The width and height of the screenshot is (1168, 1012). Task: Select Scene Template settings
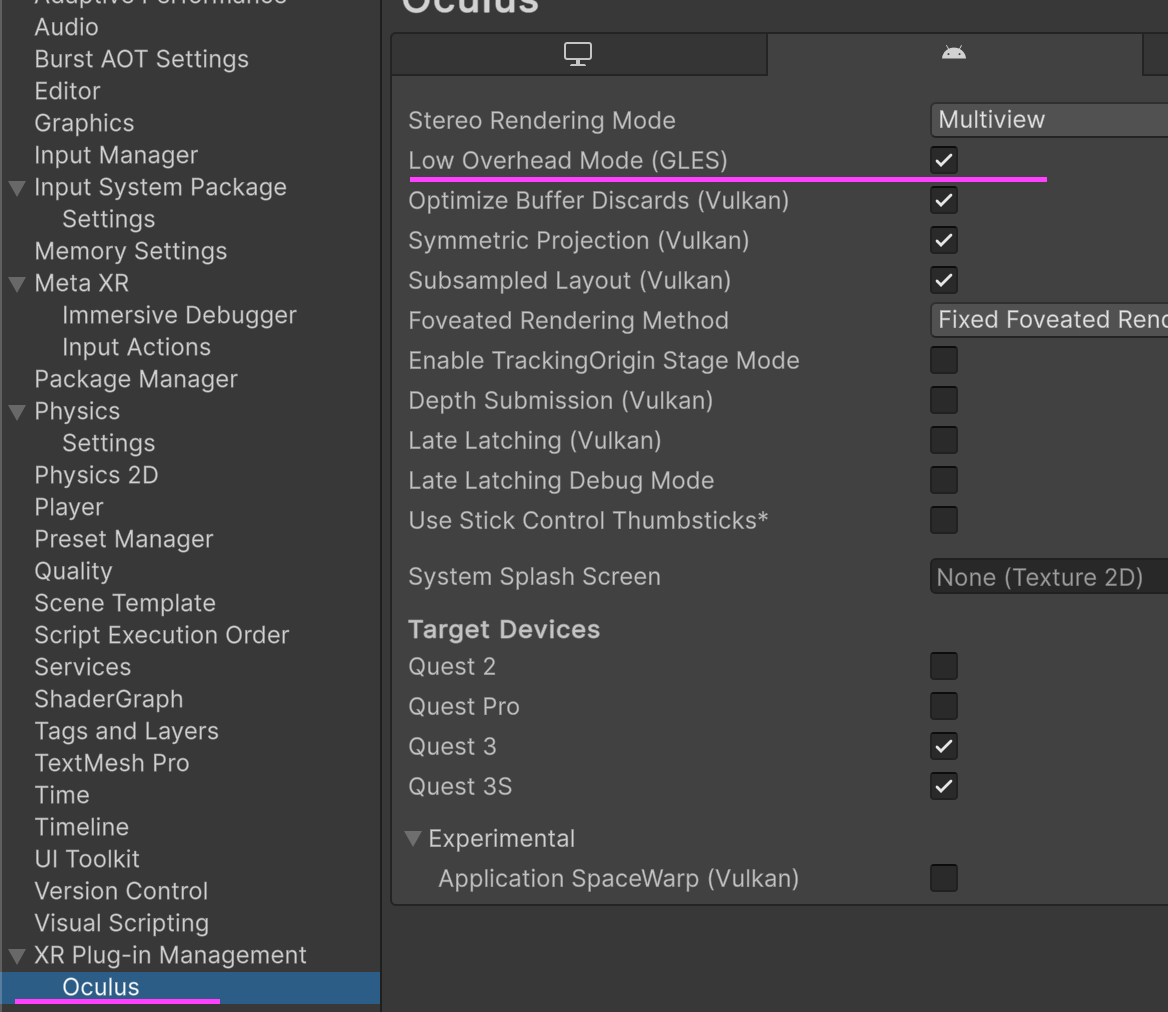click(x=124, y=603)
